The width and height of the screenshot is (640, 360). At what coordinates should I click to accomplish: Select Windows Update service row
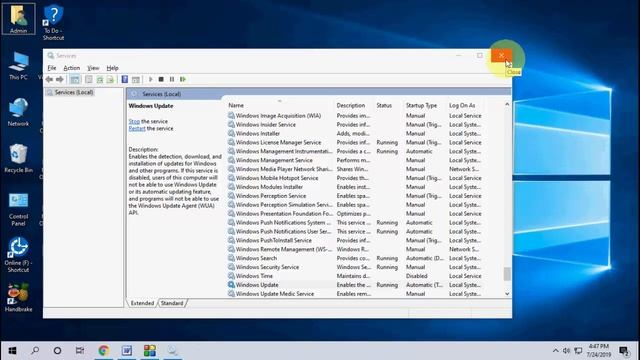pyautogui.click(x=355, y=285)
